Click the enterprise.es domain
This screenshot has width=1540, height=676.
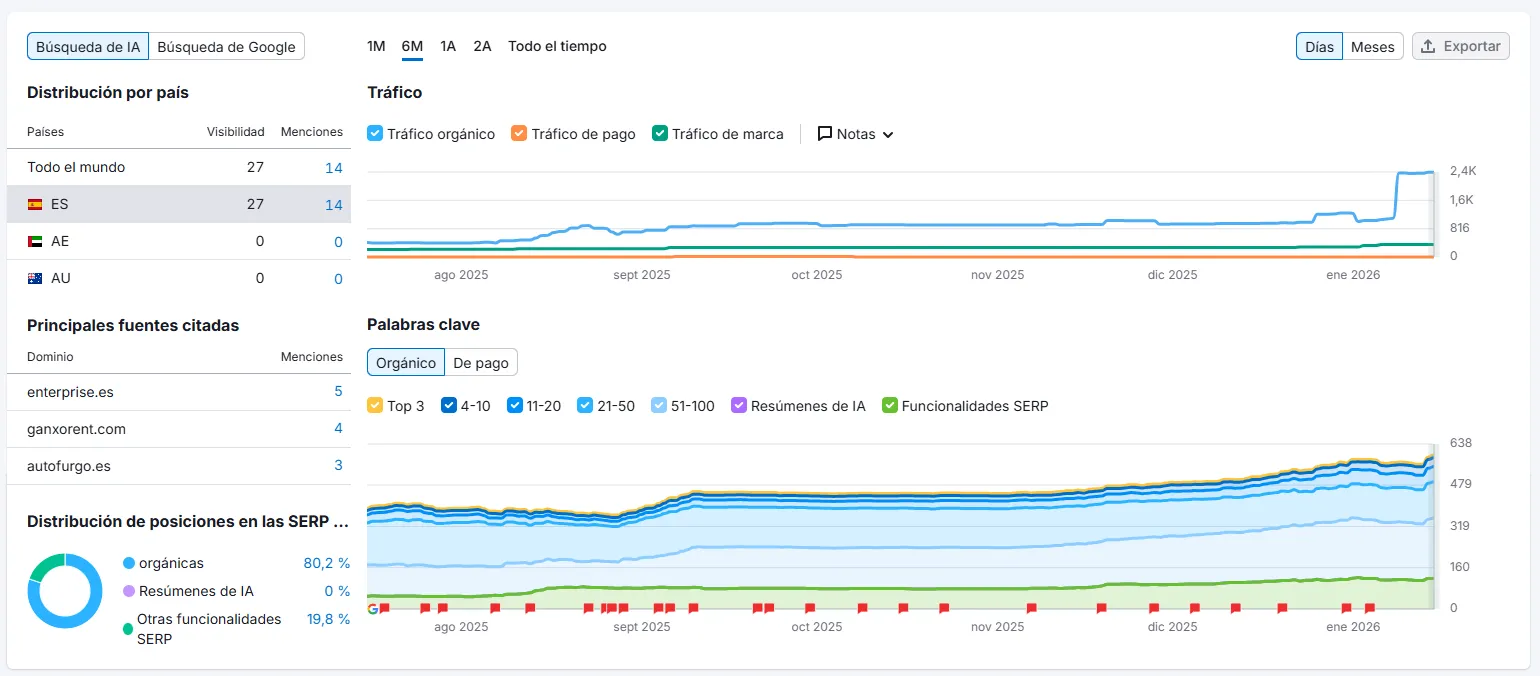(70, 391)
